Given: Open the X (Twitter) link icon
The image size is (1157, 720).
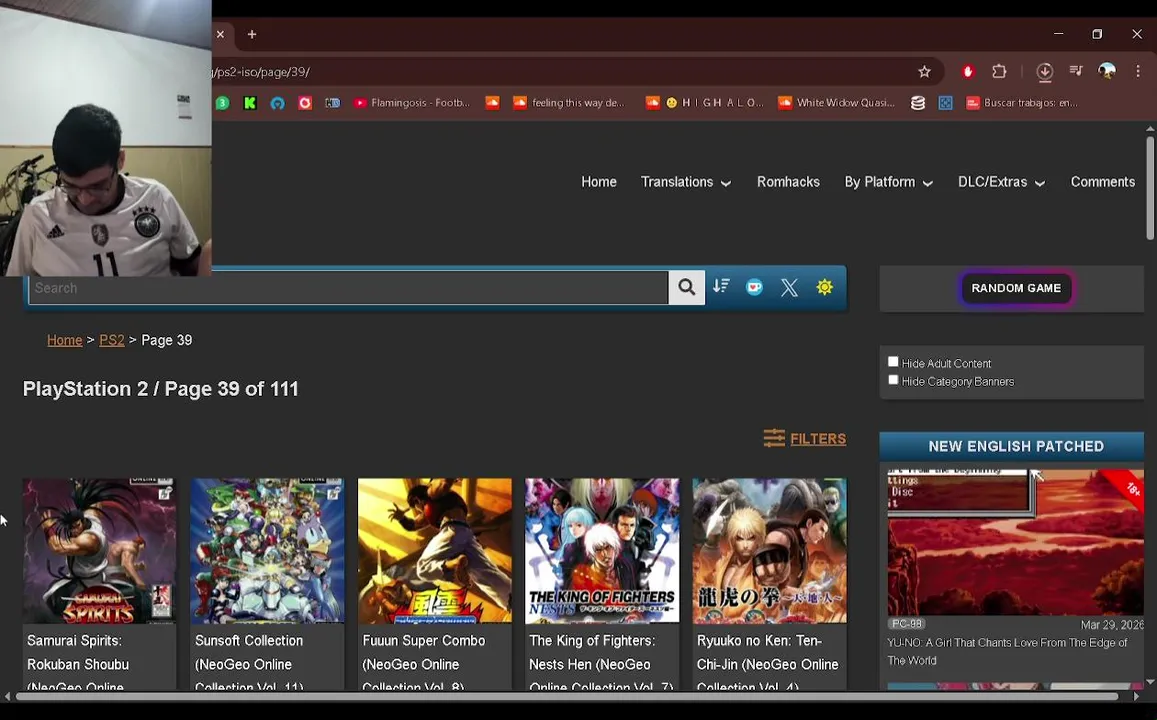Looking at the screenshot, I should tap(790, 287).
